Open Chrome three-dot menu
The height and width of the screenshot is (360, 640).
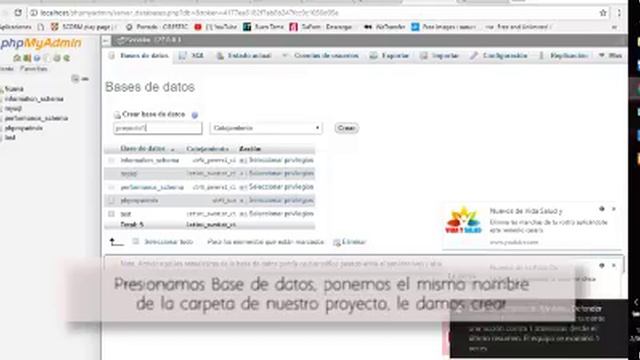(619, 13)
